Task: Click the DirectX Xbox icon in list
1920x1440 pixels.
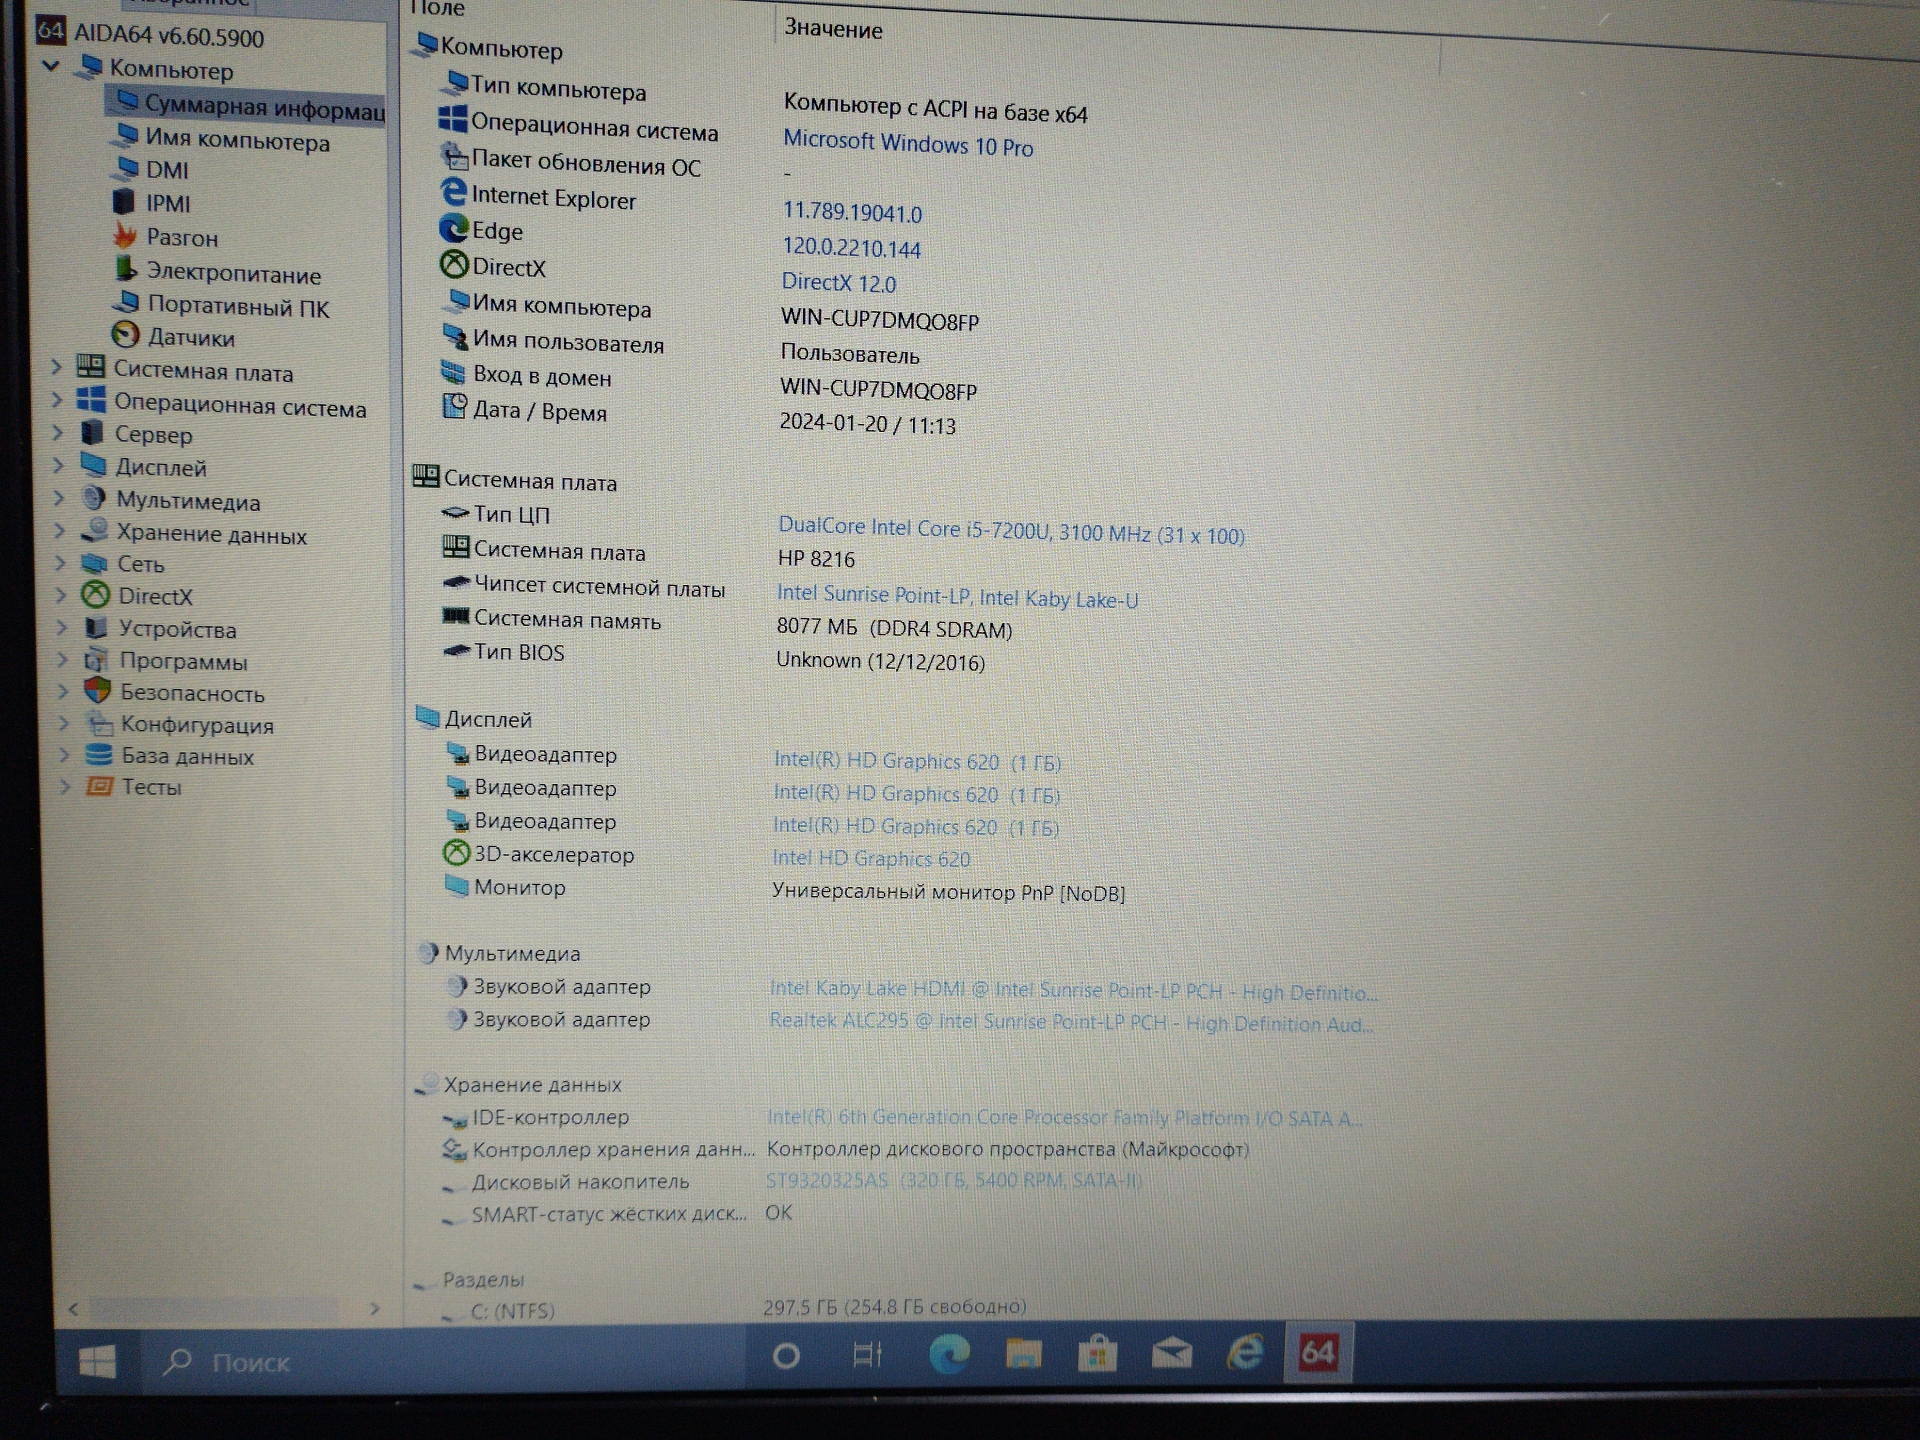Action: [x=455, y=264]
